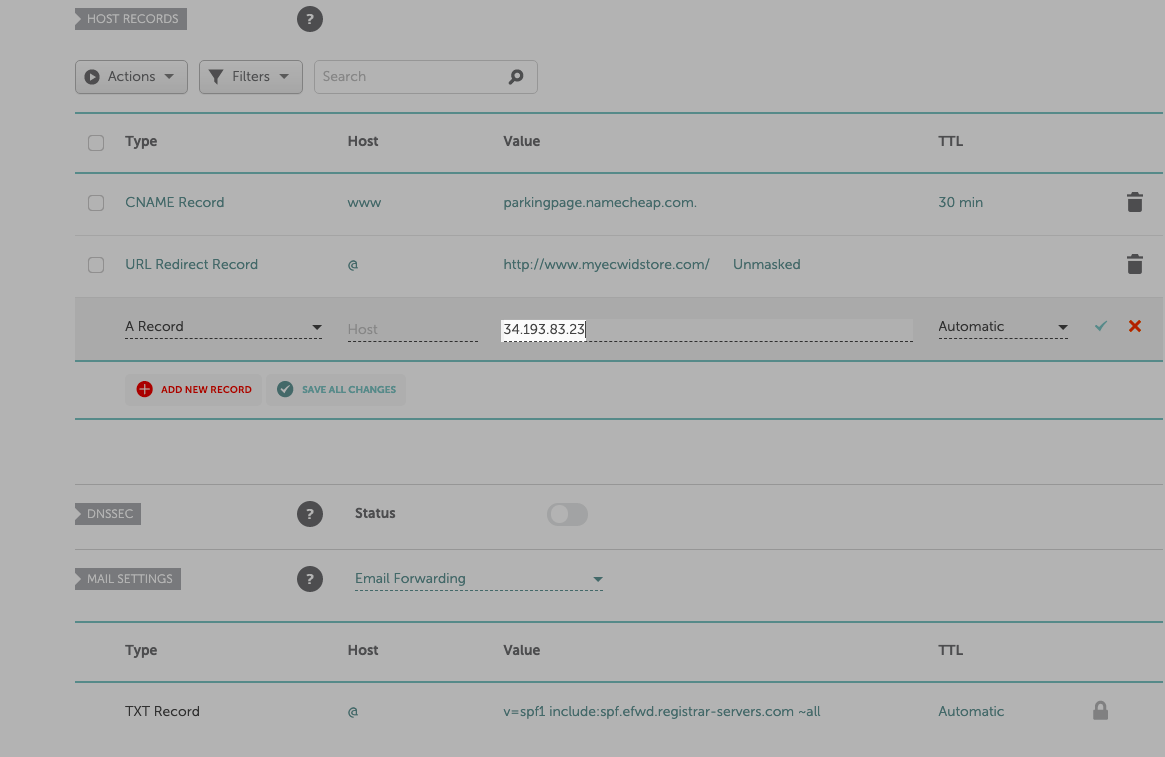
Task: Open the TTL Automatic dropdown
Action: (x=1002, y=326)
